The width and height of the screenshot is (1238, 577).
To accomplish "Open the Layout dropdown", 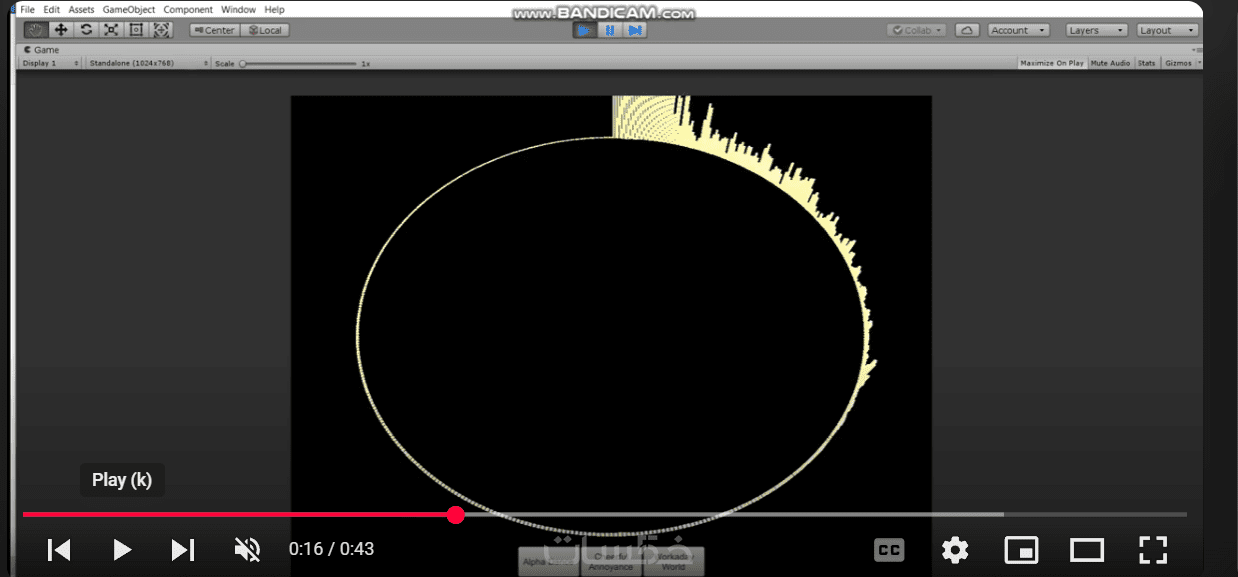I will pos(1167,30).
